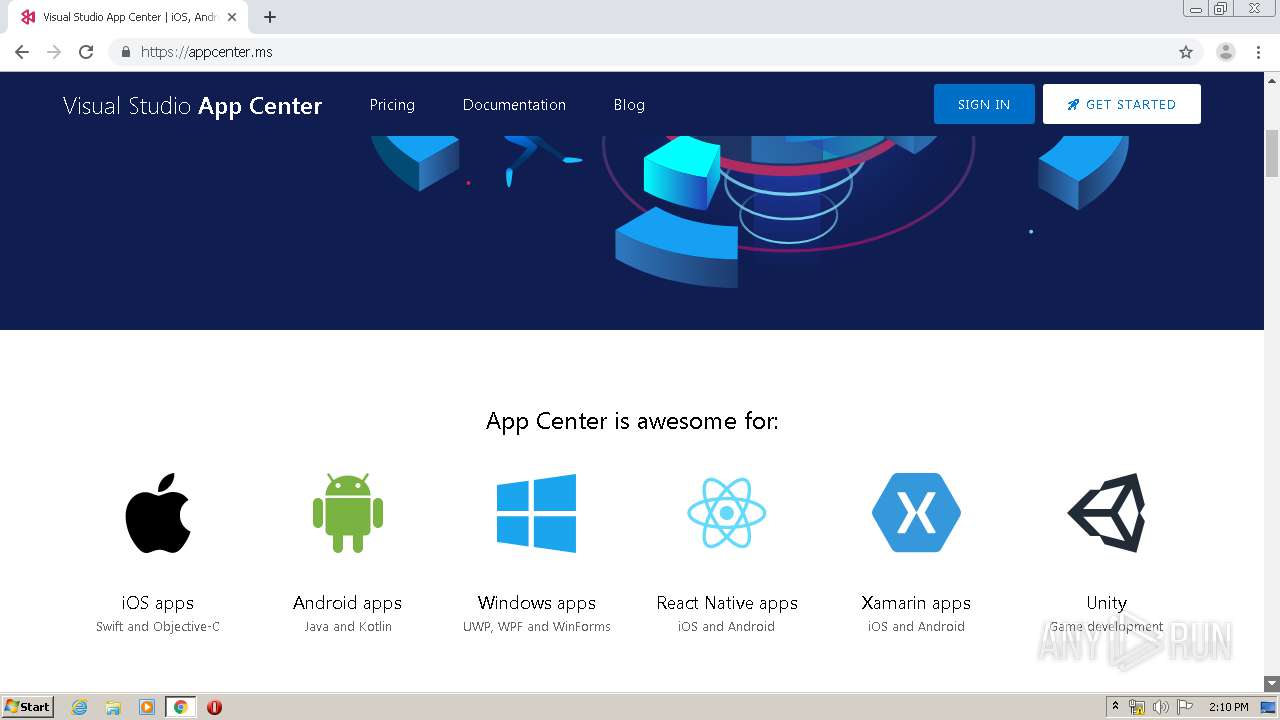Click the UWP, WPF and WinForms text
The image size is (1280, 720).
pos(537,627)
